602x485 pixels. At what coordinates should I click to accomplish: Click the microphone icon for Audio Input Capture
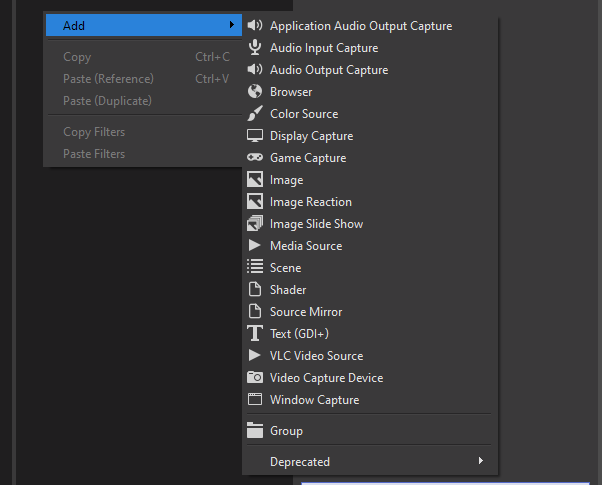click(x=255, y=47)
